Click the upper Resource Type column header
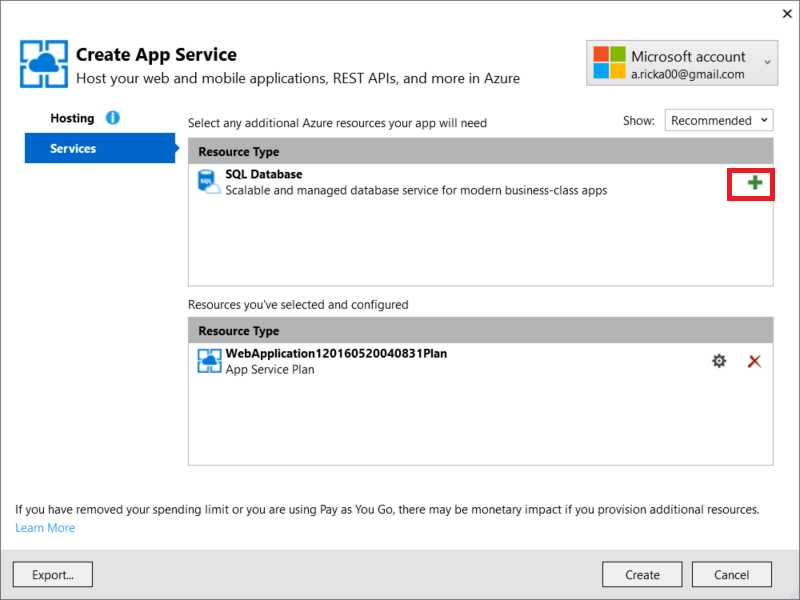 click(x=481, y=152)
